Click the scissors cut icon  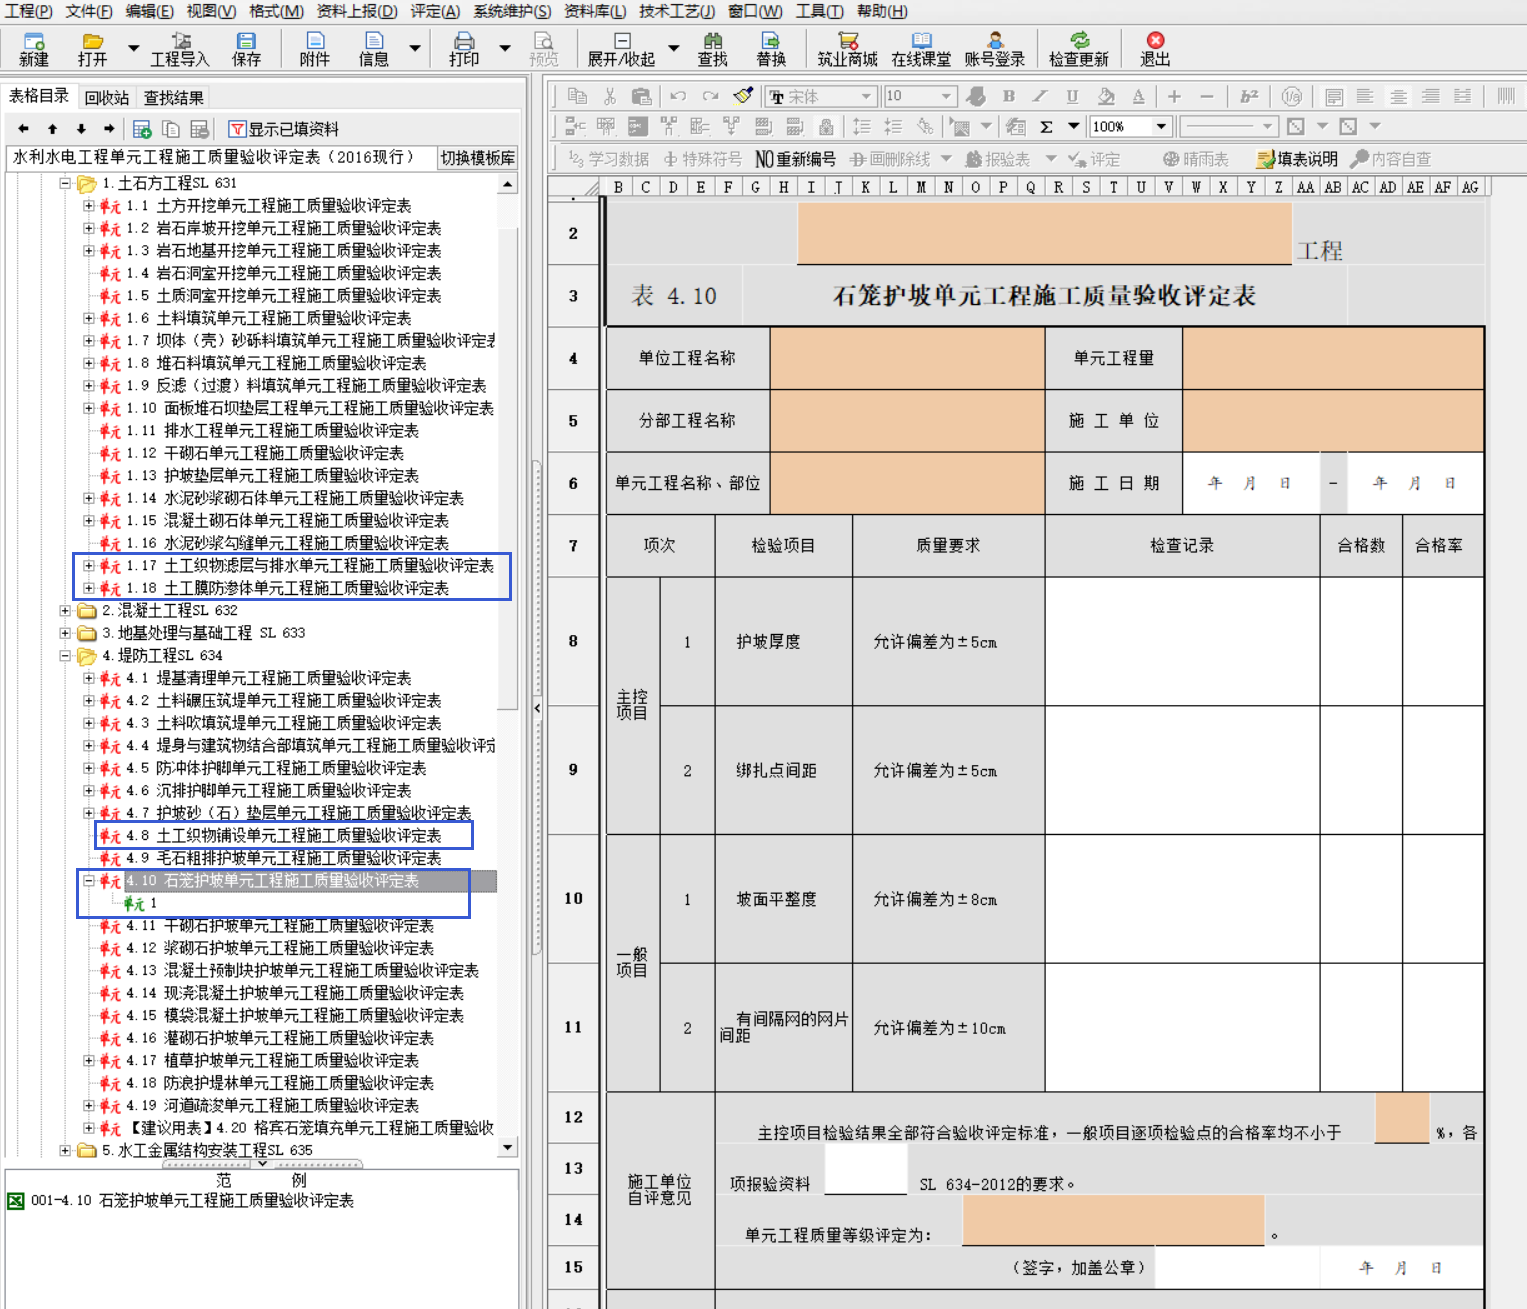[609, 96]
